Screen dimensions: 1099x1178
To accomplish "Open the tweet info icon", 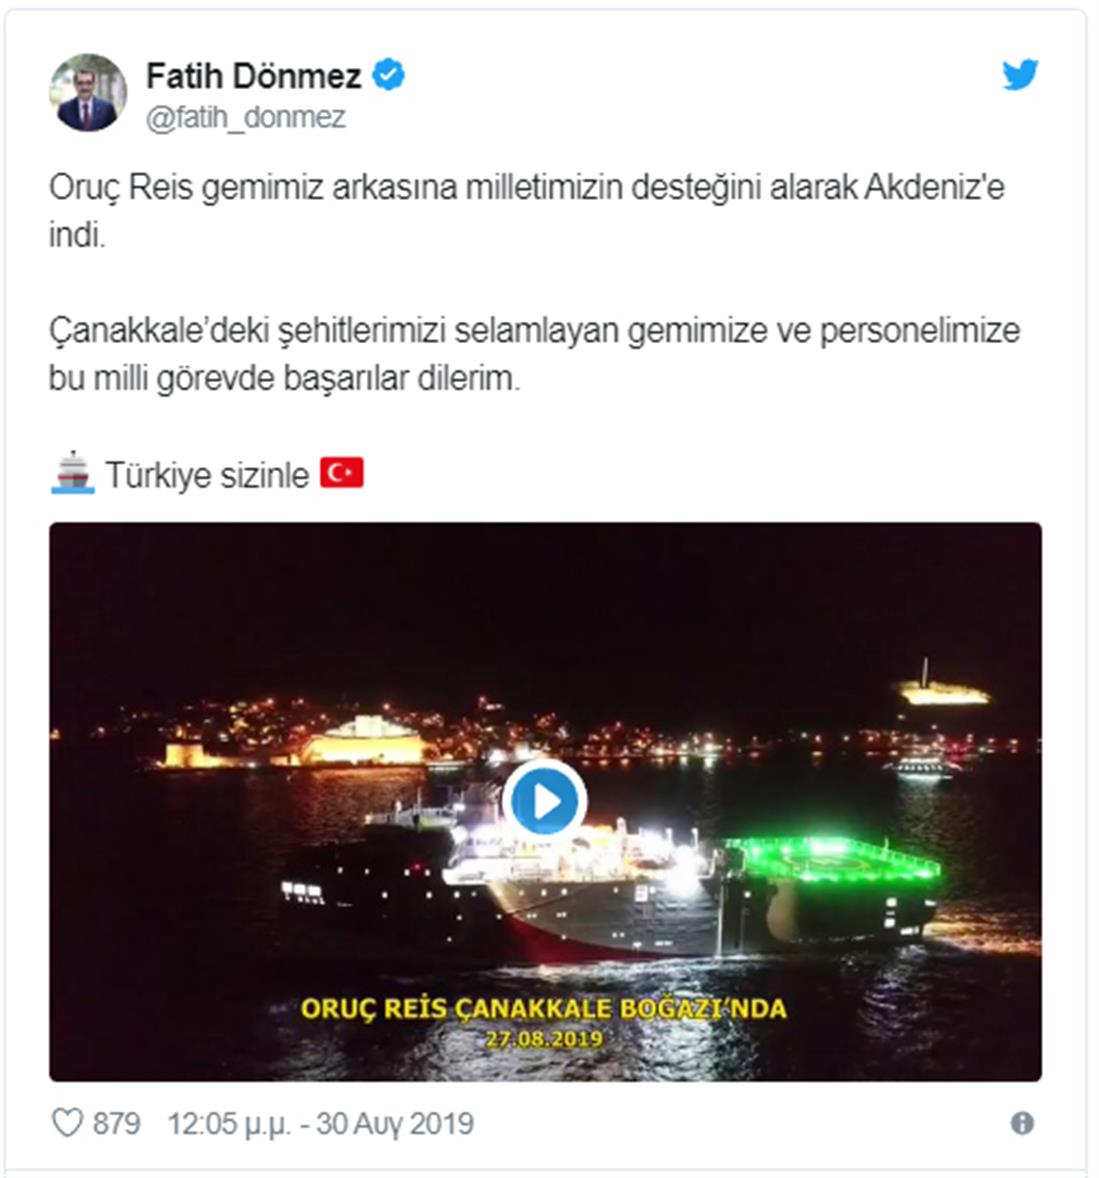I will click(x=1022, y=1123).
